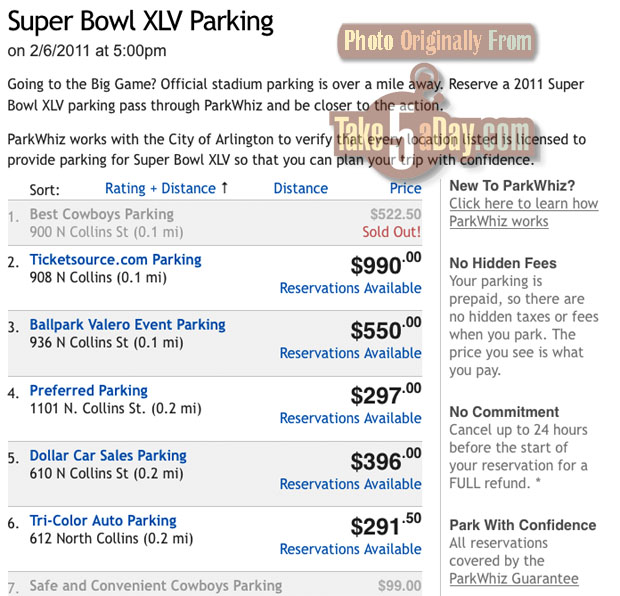This screenshot has width=620, height=596.
Task: Sort parking list by Distance
Action: (x=301, y=188)
